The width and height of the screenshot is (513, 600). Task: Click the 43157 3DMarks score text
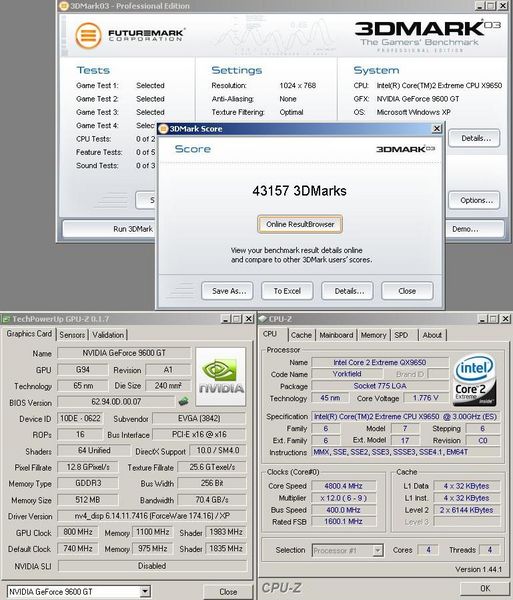(300, 191)
